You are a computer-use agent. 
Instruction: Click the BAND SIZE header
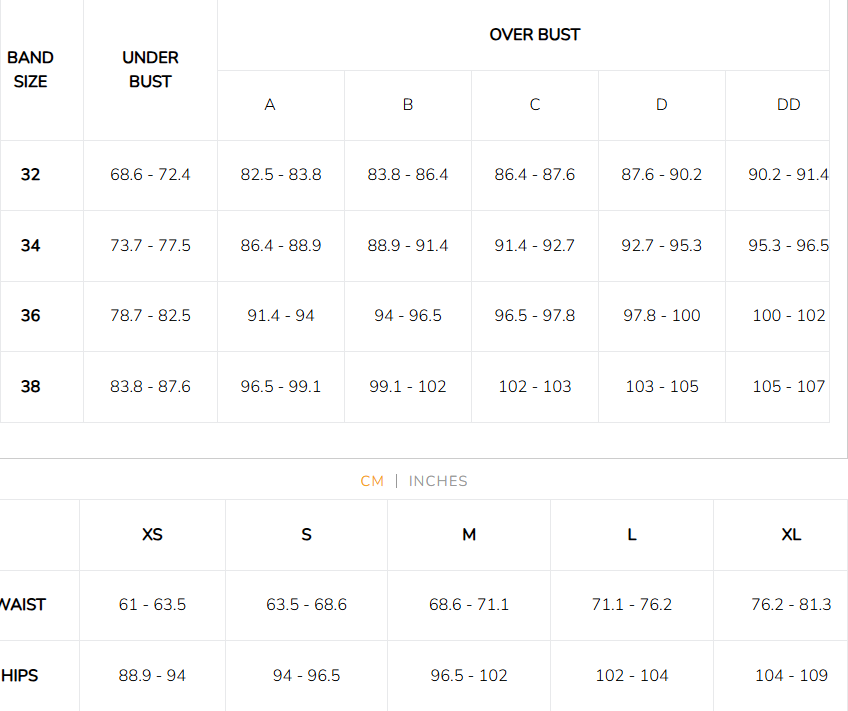point(30,70)
